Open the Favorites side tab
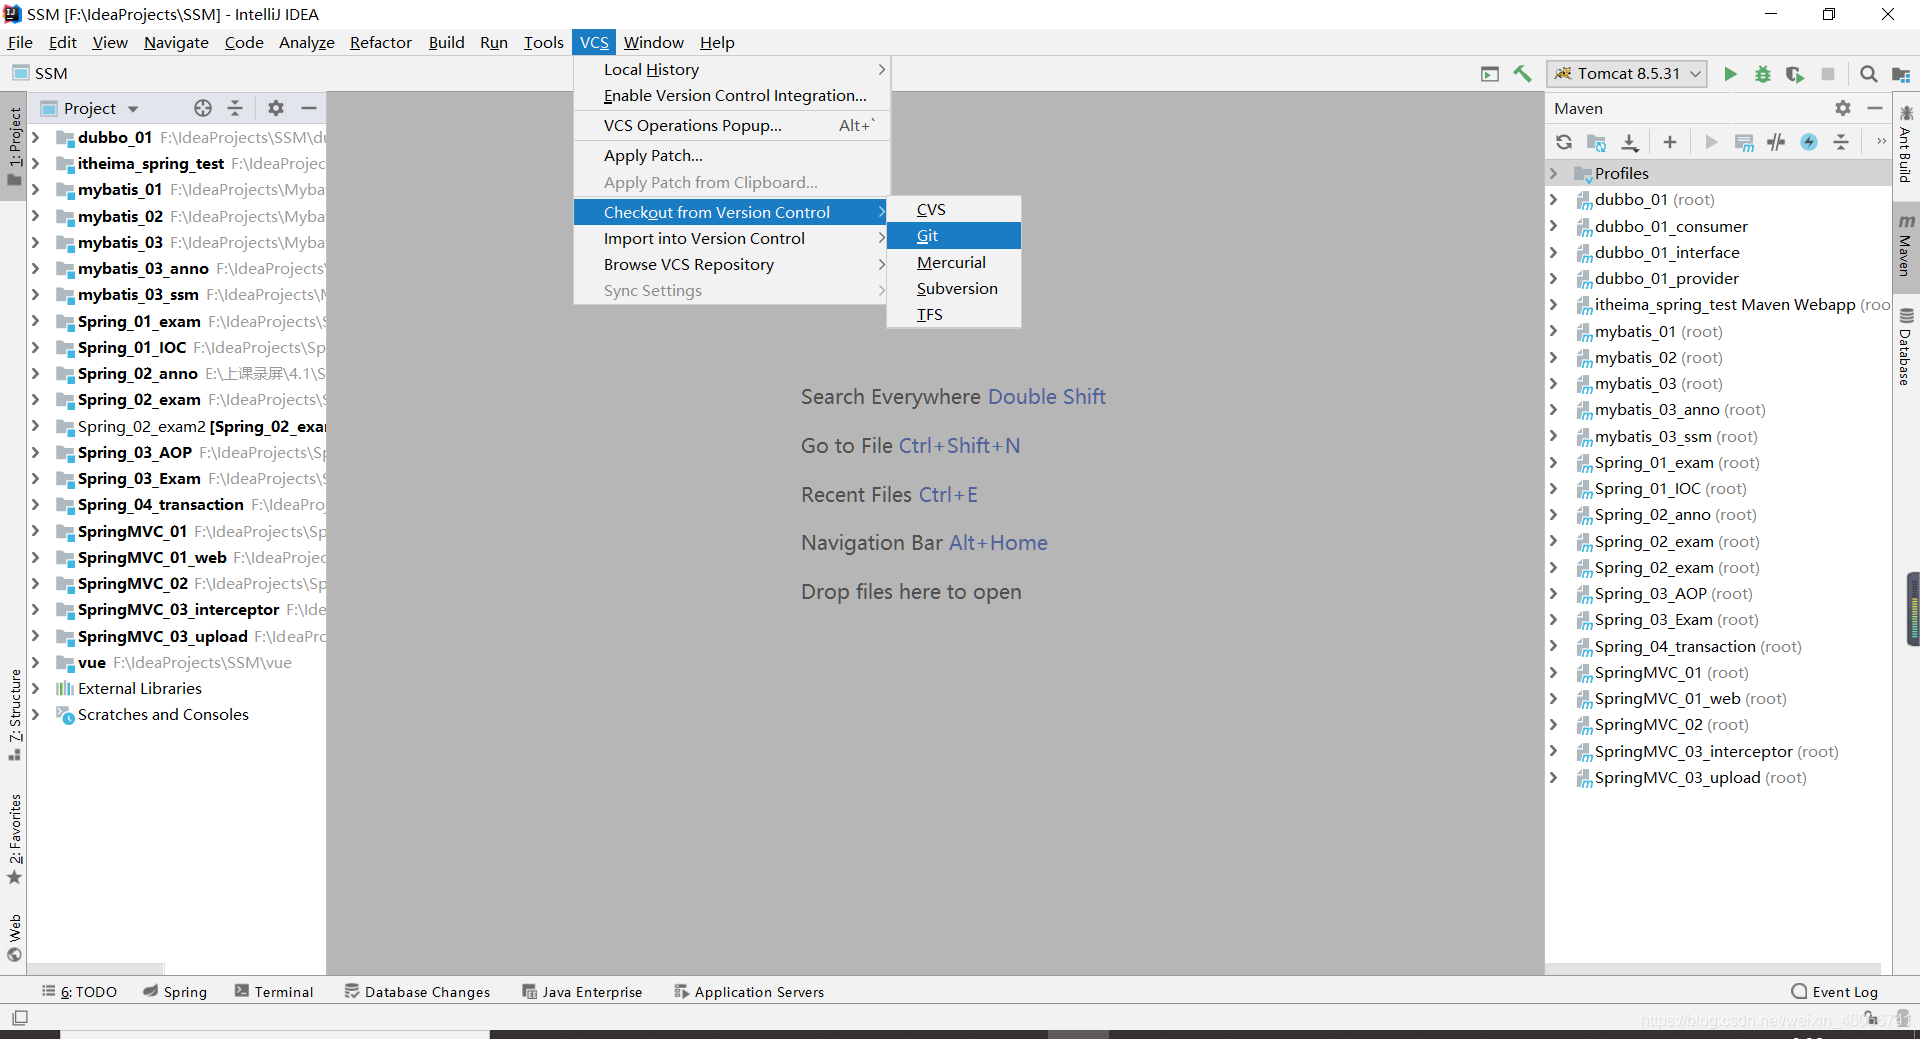 pos(14,839)
